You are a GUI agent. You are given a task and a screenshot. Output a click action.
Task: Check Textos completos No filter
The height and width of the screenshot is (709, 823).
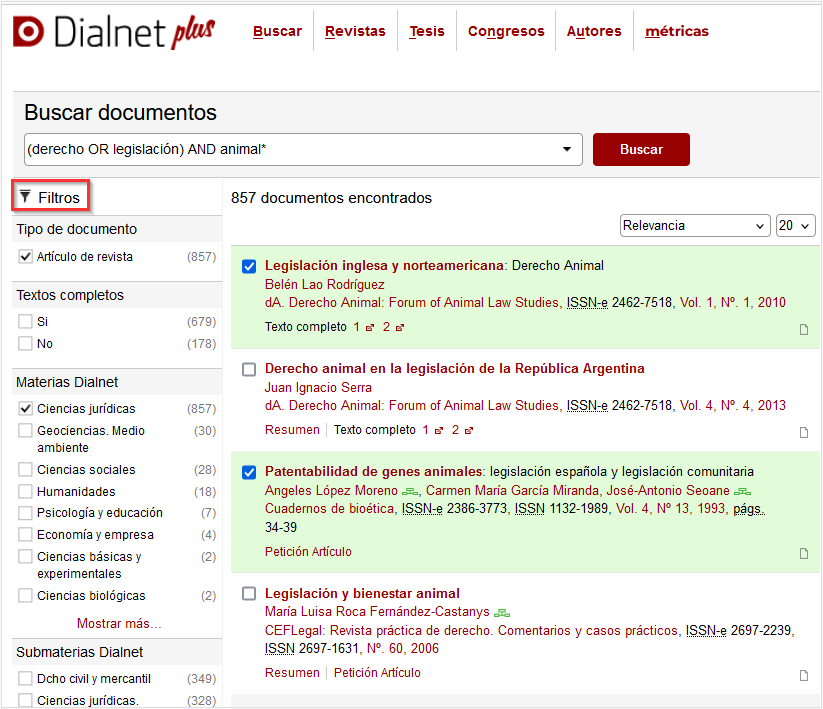(x=25, y=343)
